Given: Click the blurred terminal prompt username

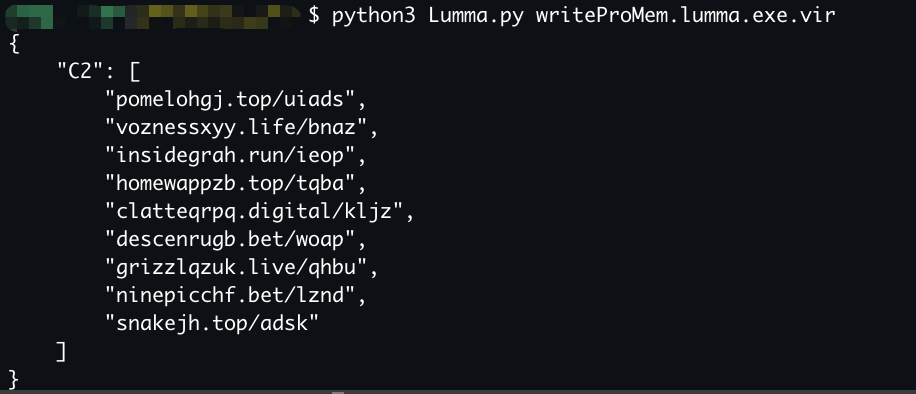Looking at the screenshot, I should click(154, 16).
